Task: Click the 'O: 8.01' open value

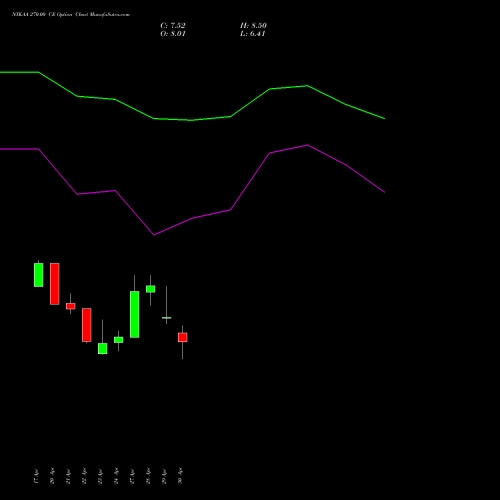Action: pos(173,34)
